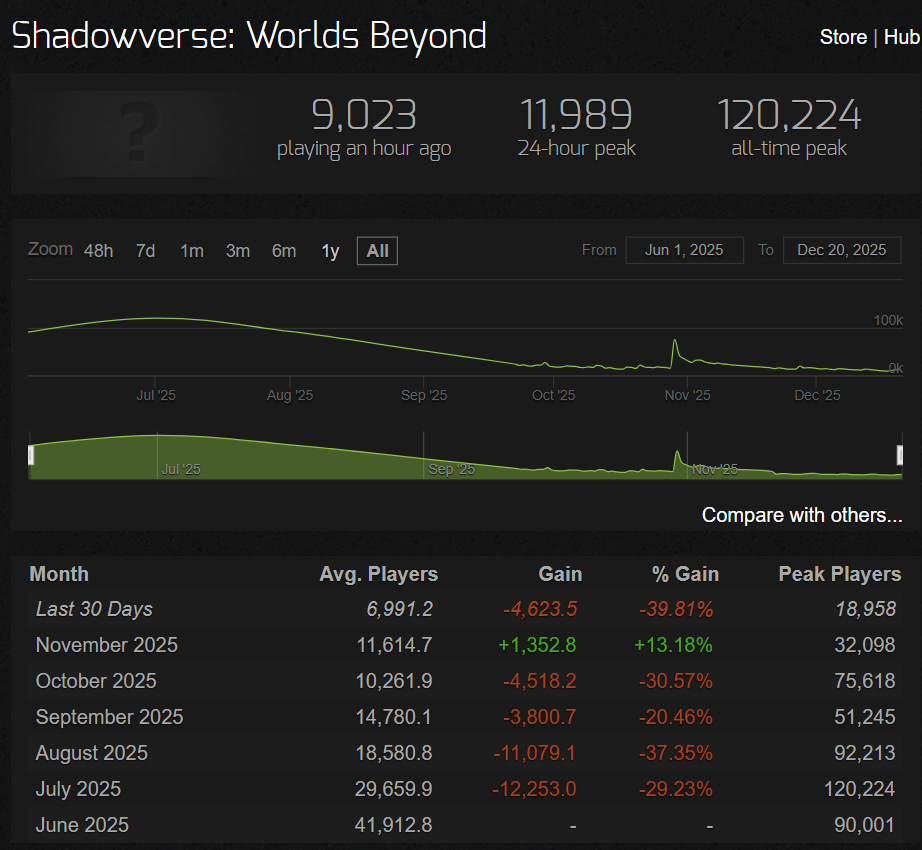Image resolution: width=922 pixels, height=850 pixels.
Task: Click the From date field Jun 1, 2025
Action: pyautogui.click(x=684, y=250)
